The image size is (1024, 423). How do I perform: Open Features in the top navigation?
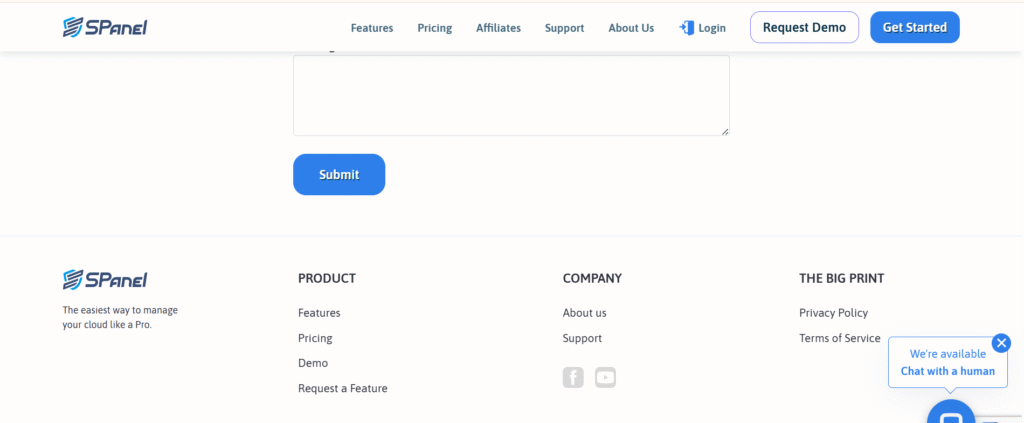pyautogui.click(x=372, y=28)
